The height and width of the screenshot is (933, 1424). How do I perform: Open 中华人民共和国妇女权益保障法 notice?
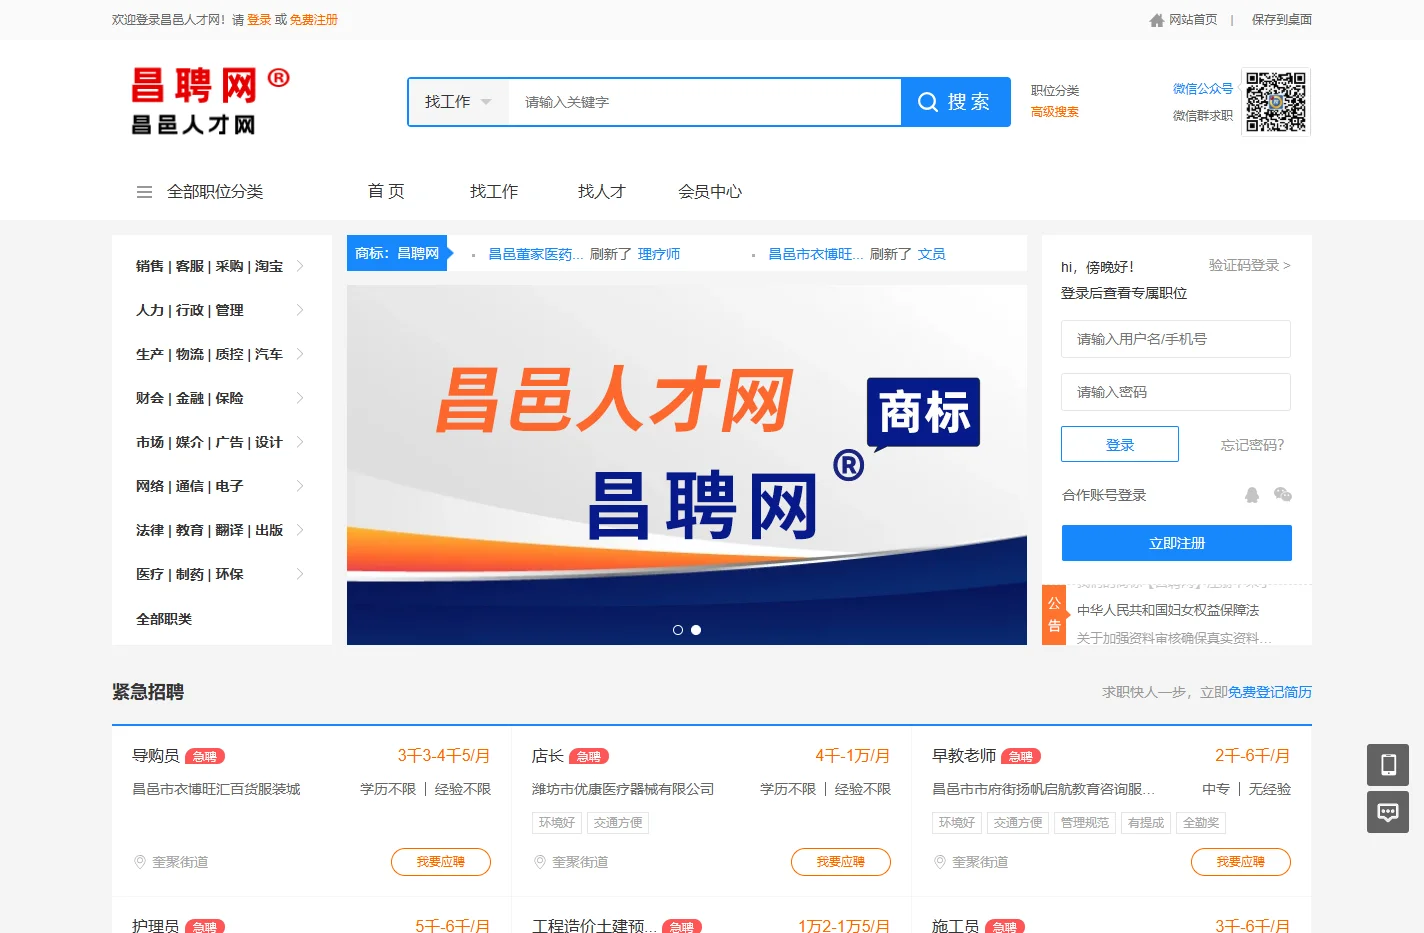(x=1168, y=610)
